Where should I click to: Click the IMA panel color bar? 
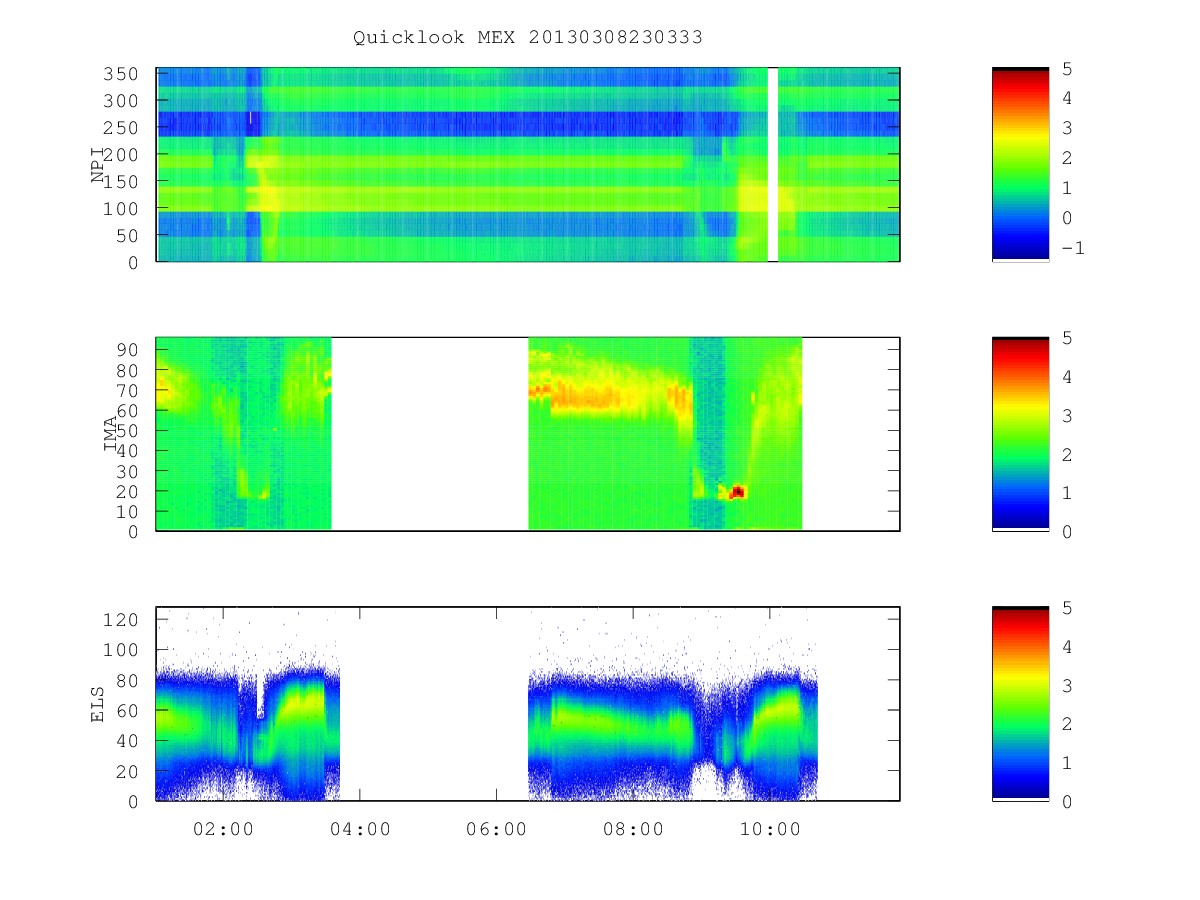[1020, 433]
